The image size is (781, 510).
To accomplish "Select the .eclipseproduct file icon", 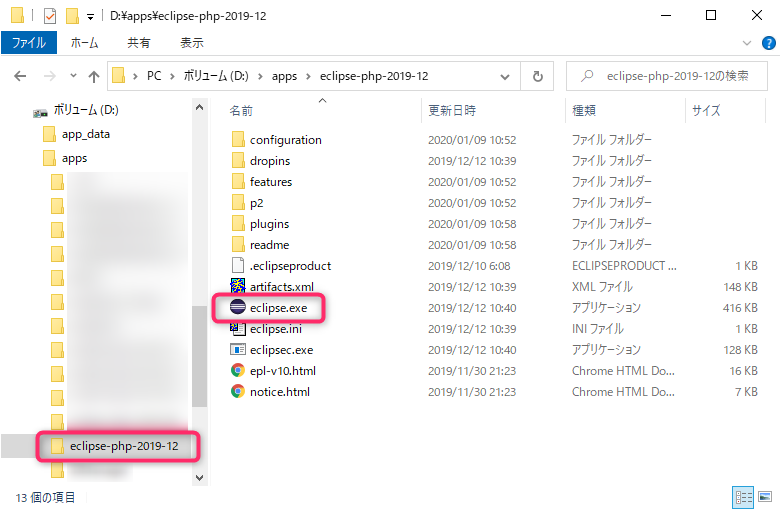I will (x=238, y=265).
